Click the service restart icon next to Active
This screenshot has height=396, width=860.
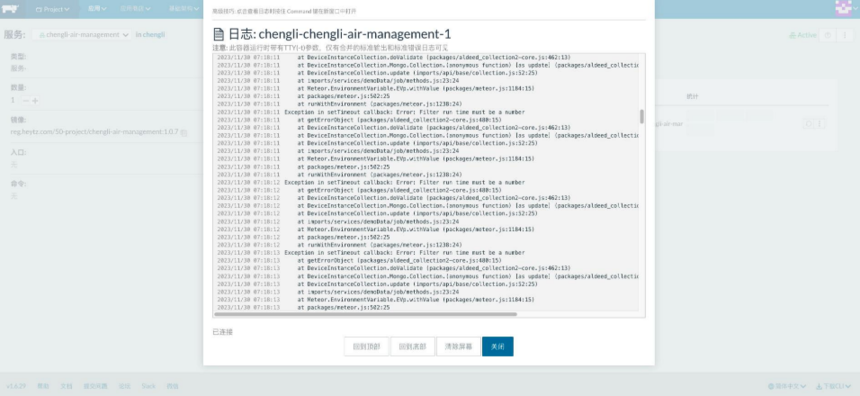point(828,35)
